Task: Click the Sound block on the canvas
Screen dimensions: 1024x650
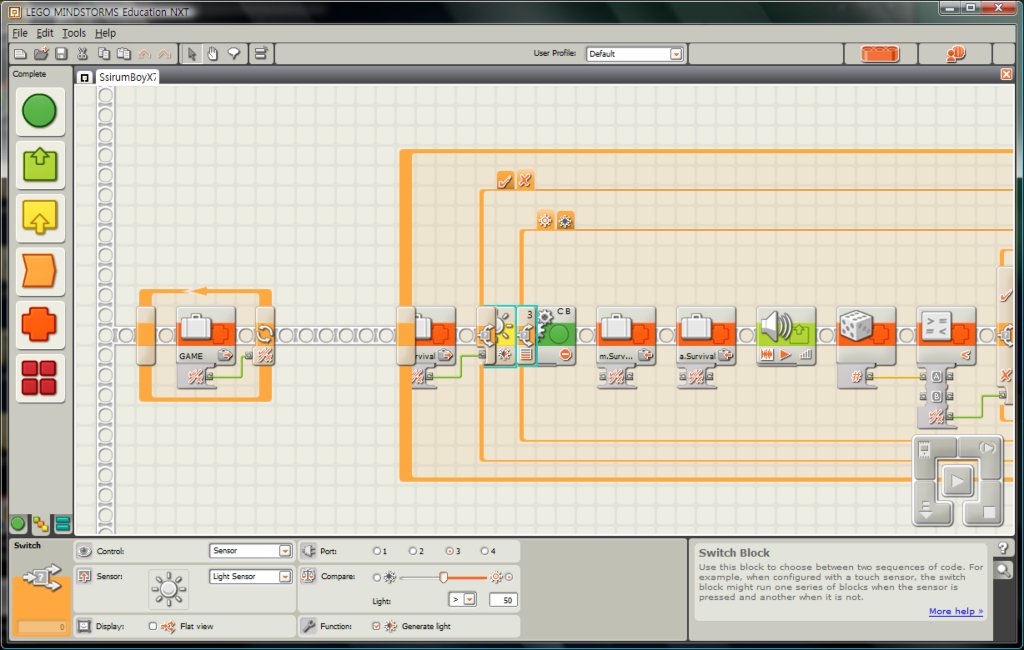Action: 786,335
